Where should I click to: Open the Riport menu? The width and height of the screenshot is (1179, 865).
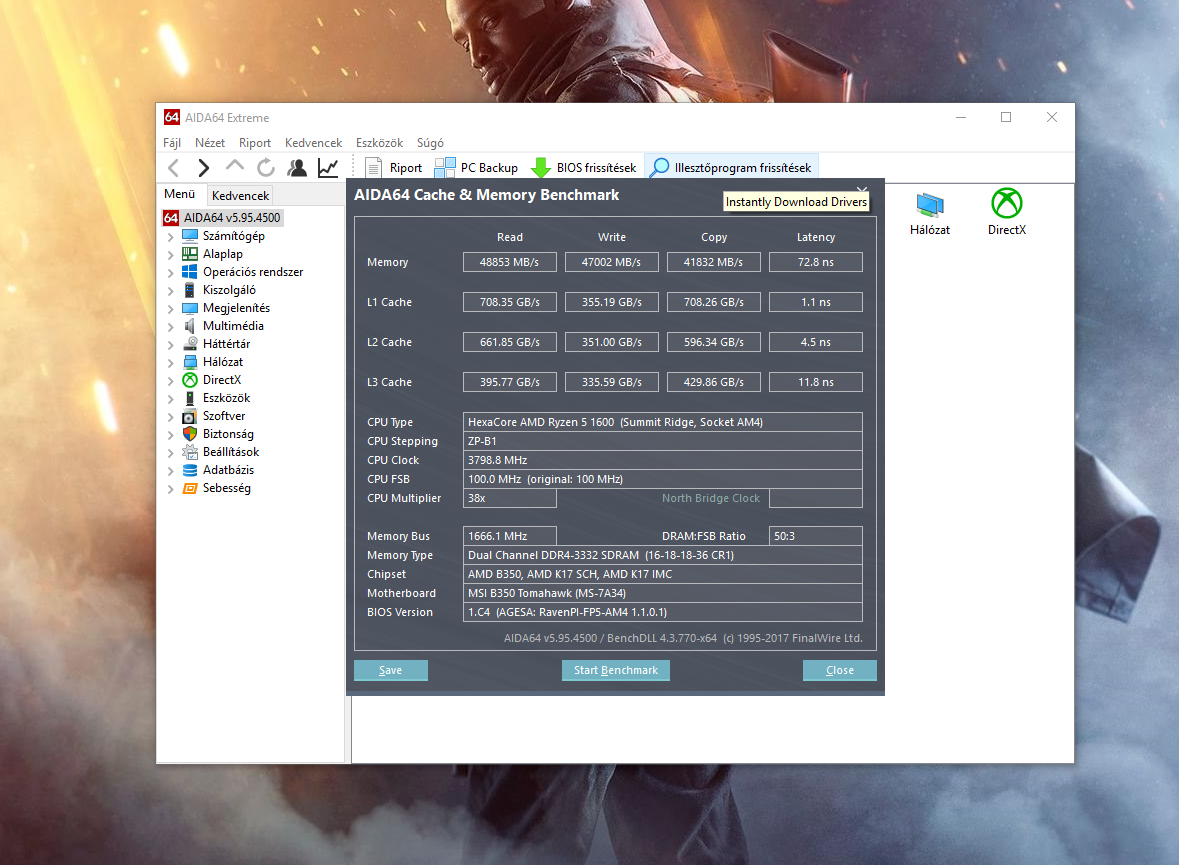click(x=255, y=143)
